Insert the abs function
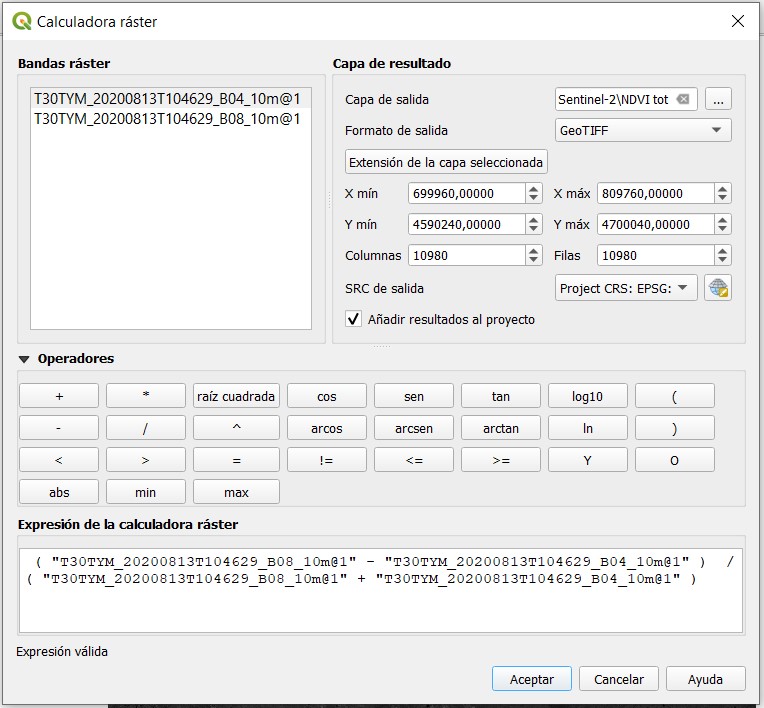 point(59,492)
